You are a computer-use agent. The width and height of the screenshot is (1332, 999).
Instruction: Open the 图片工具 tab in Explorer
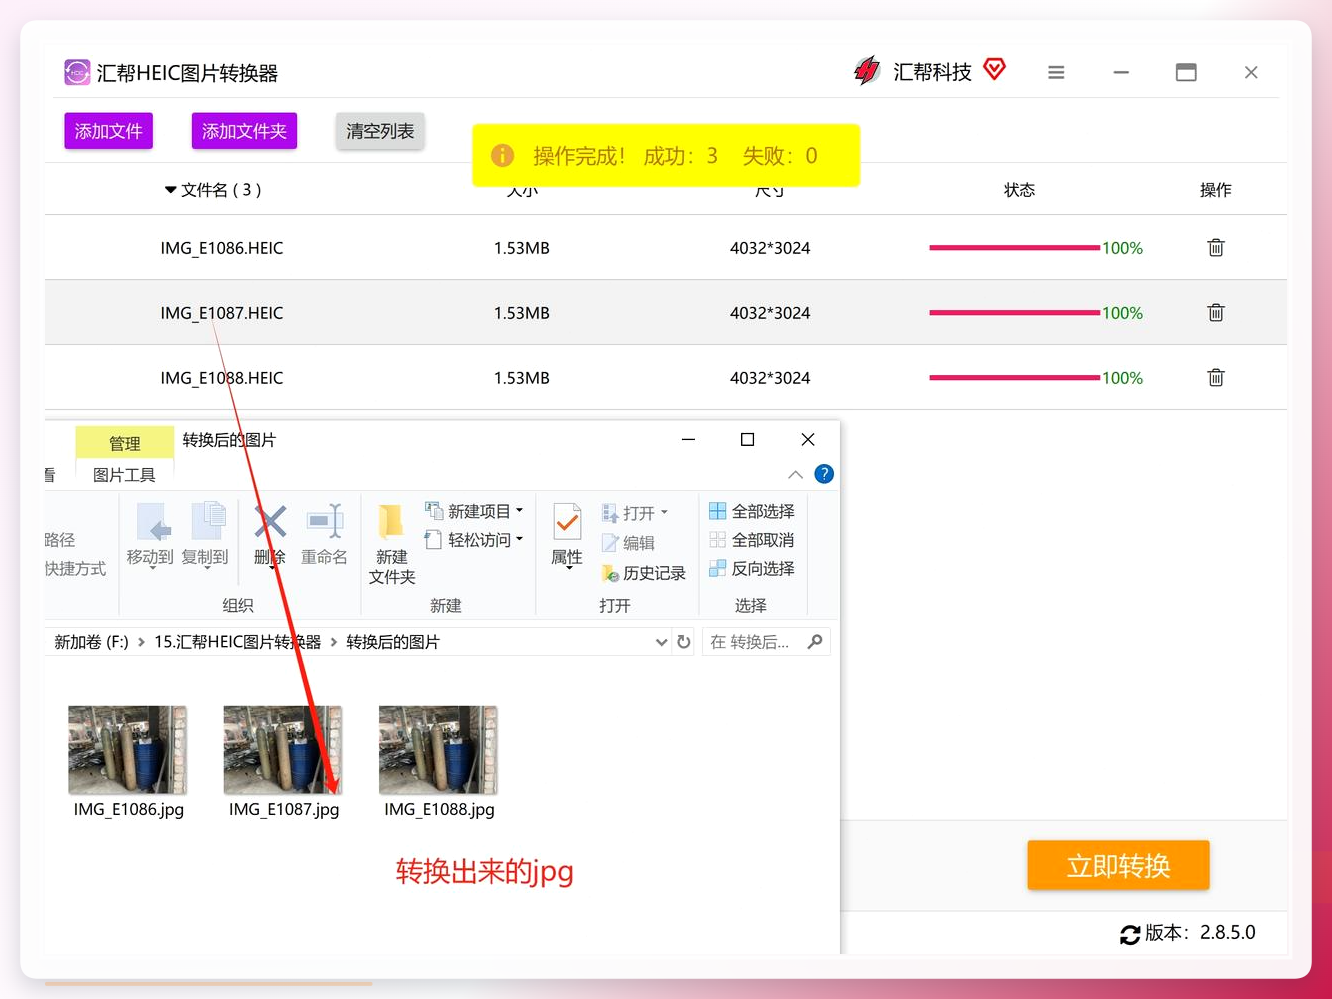pos(125,475)
